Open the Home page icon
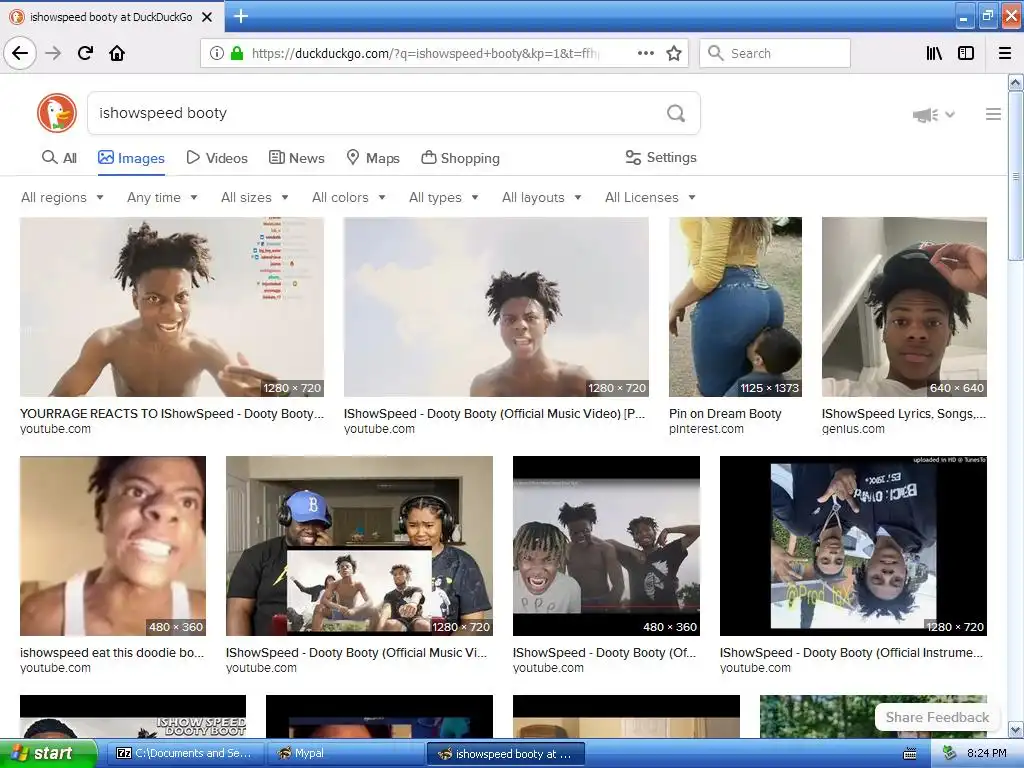The width and height of the screenshot is (1024, 768). click(x=117, y=53)
